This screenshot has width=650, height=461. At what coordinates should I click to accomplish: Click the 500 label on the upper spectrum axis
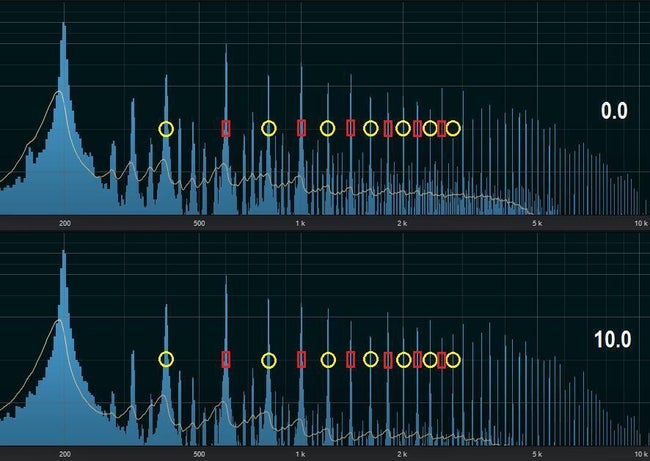click(x=199, y=223)
